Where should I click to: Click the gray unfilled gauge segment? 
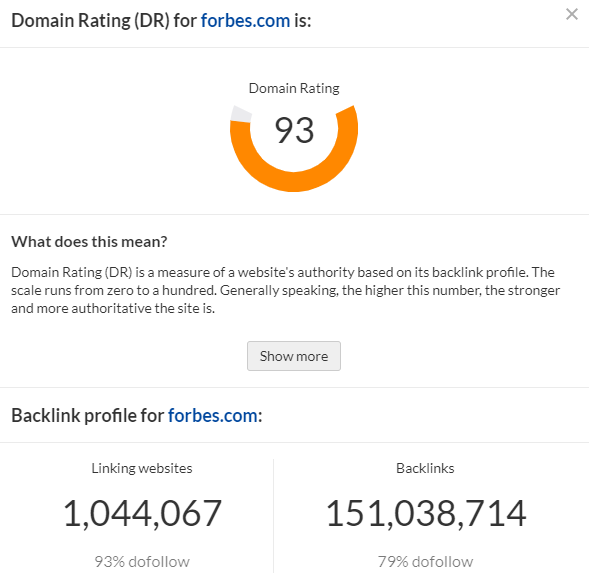click(240, 114)
